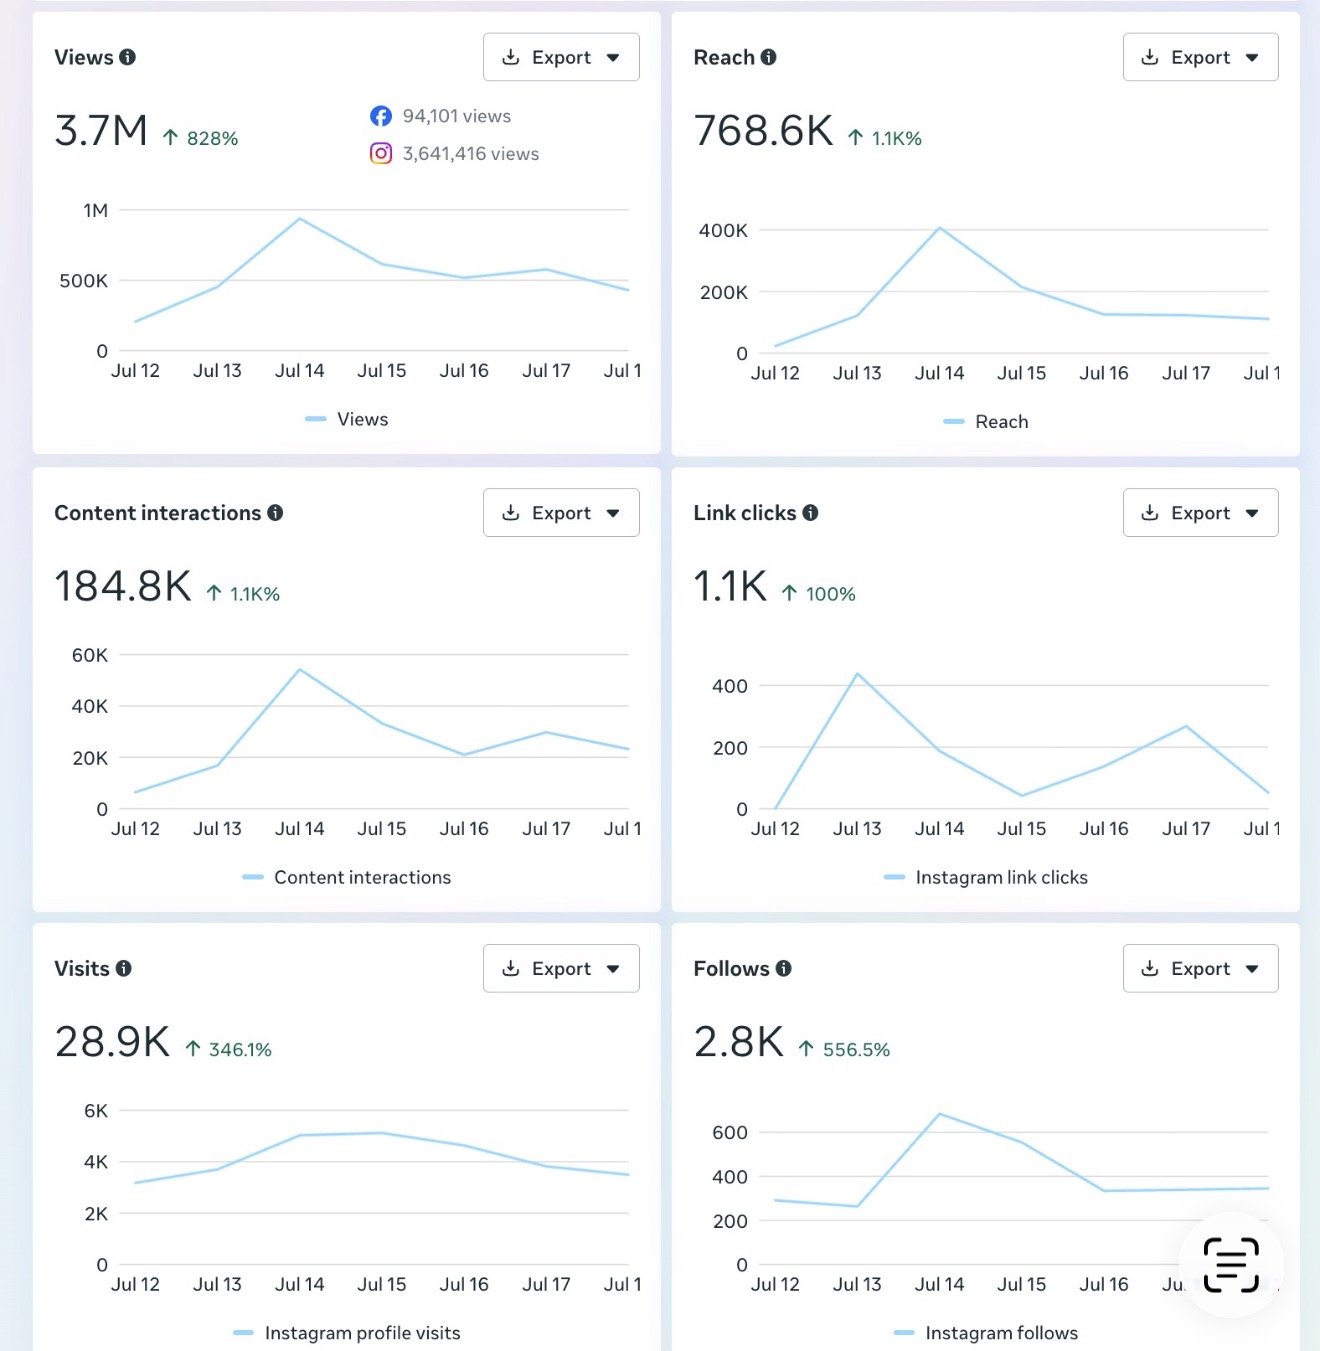Click the Views card title
The height and width of the screenshot is (1351, 1320).
tap(84, 57)
